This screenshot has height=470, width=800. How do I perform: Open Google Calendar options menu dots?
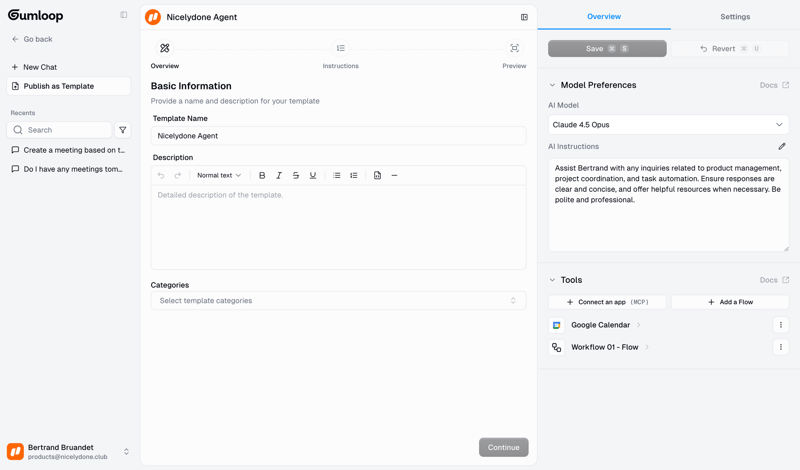pos(781,325)
